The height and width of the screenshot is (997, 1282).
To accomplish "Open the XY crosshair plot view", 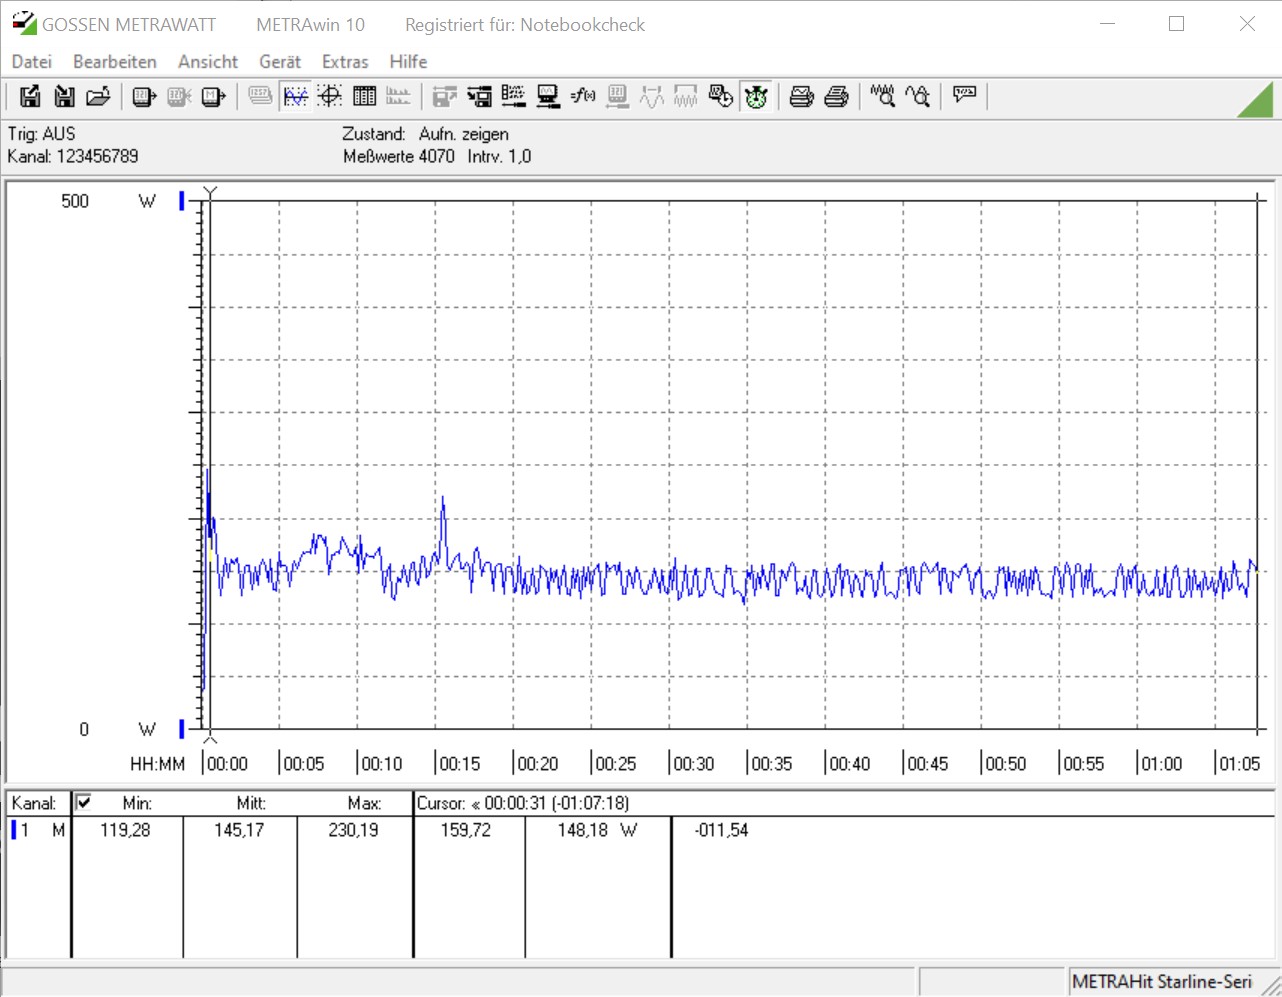I will pos(330,96).
